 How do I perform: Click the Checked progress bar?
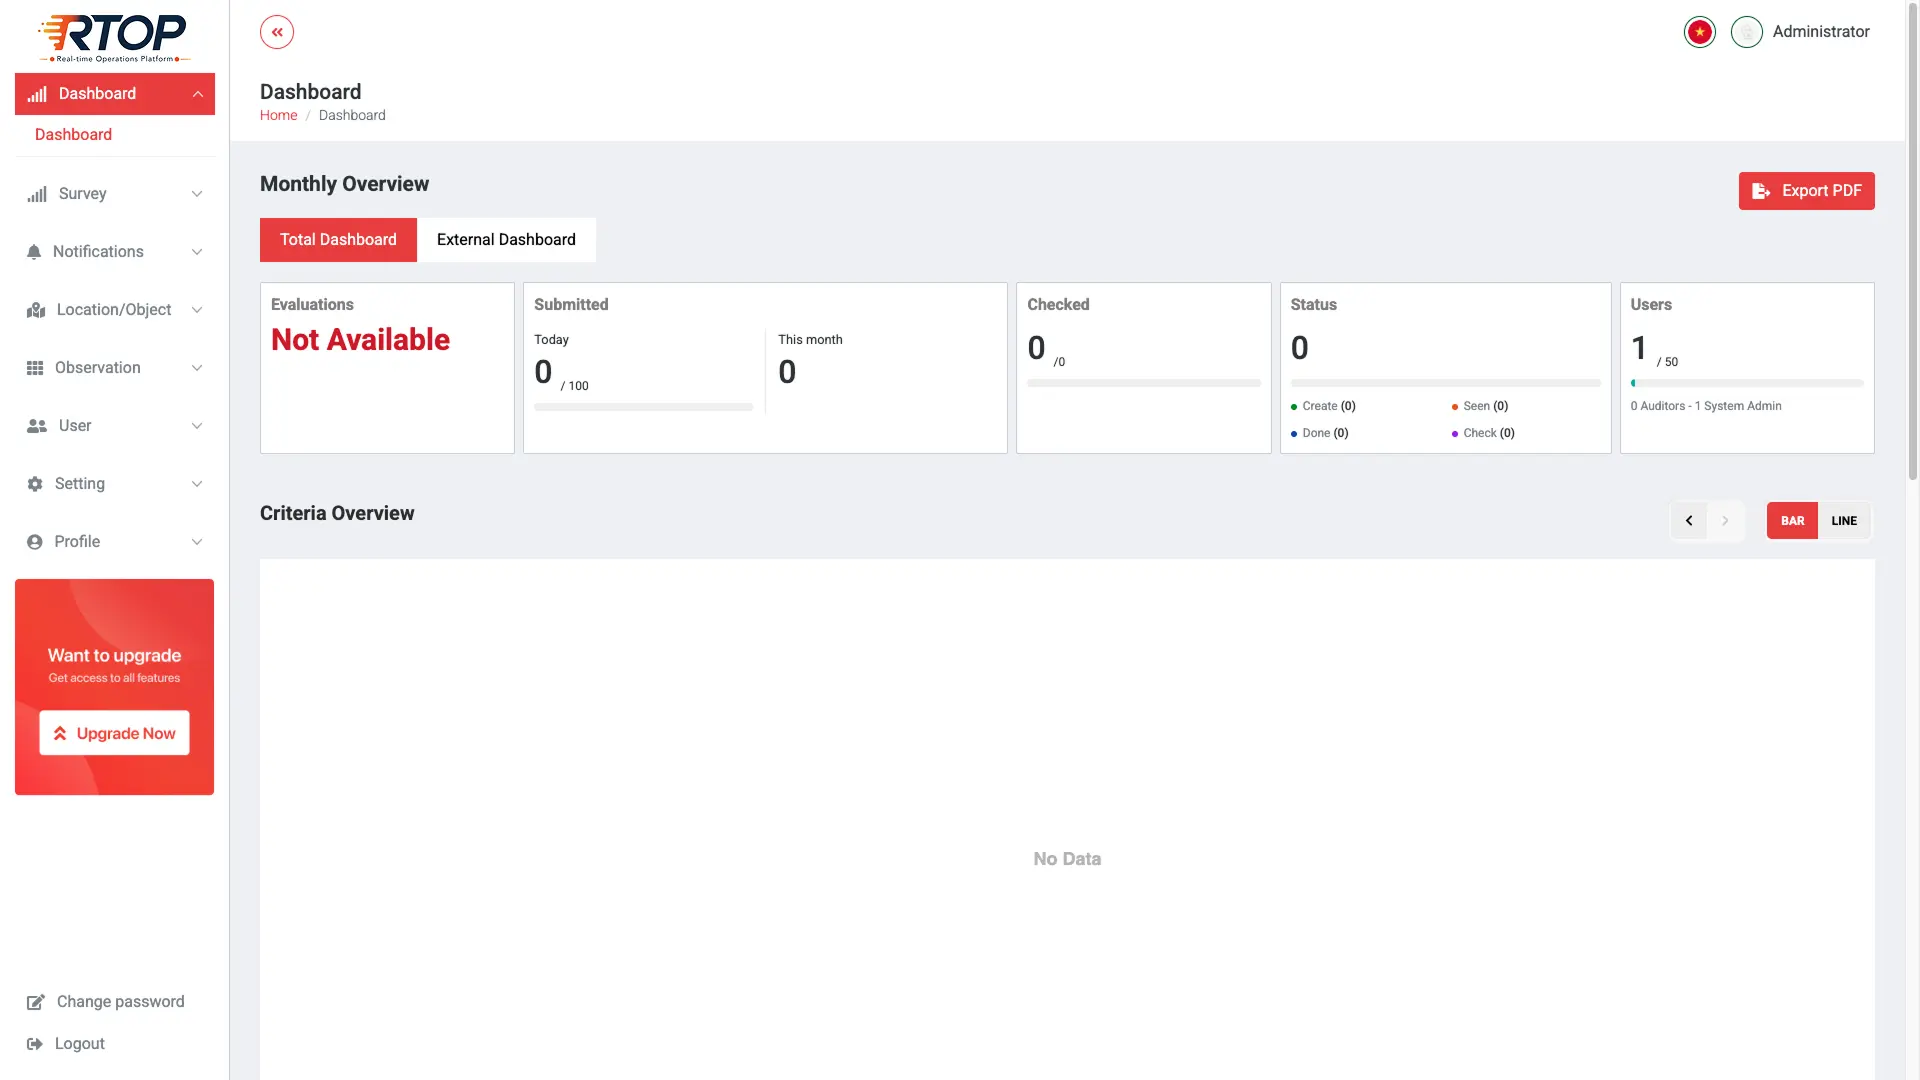point(1143,383)
